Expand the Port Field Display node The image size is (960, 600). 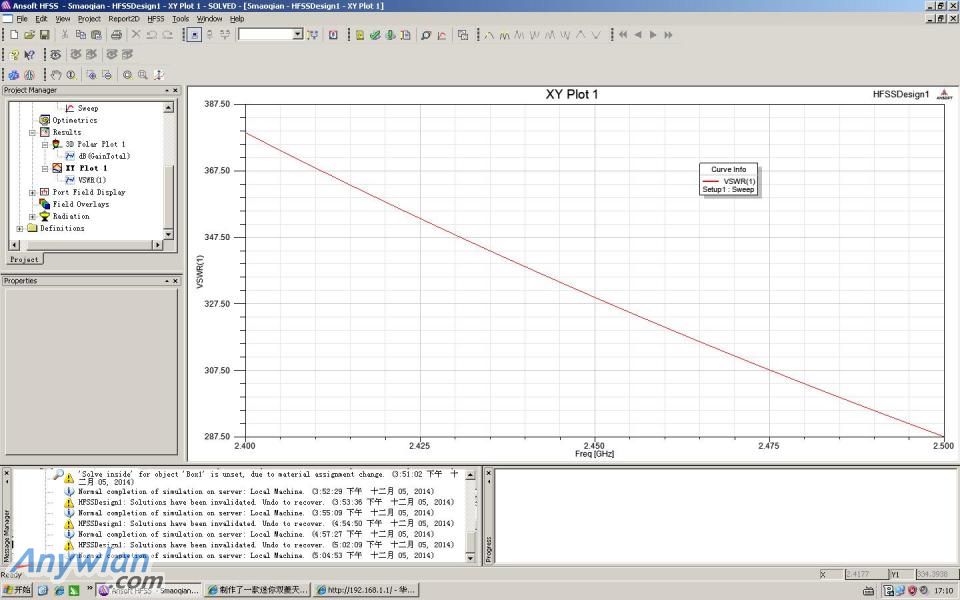click(32, 192)
